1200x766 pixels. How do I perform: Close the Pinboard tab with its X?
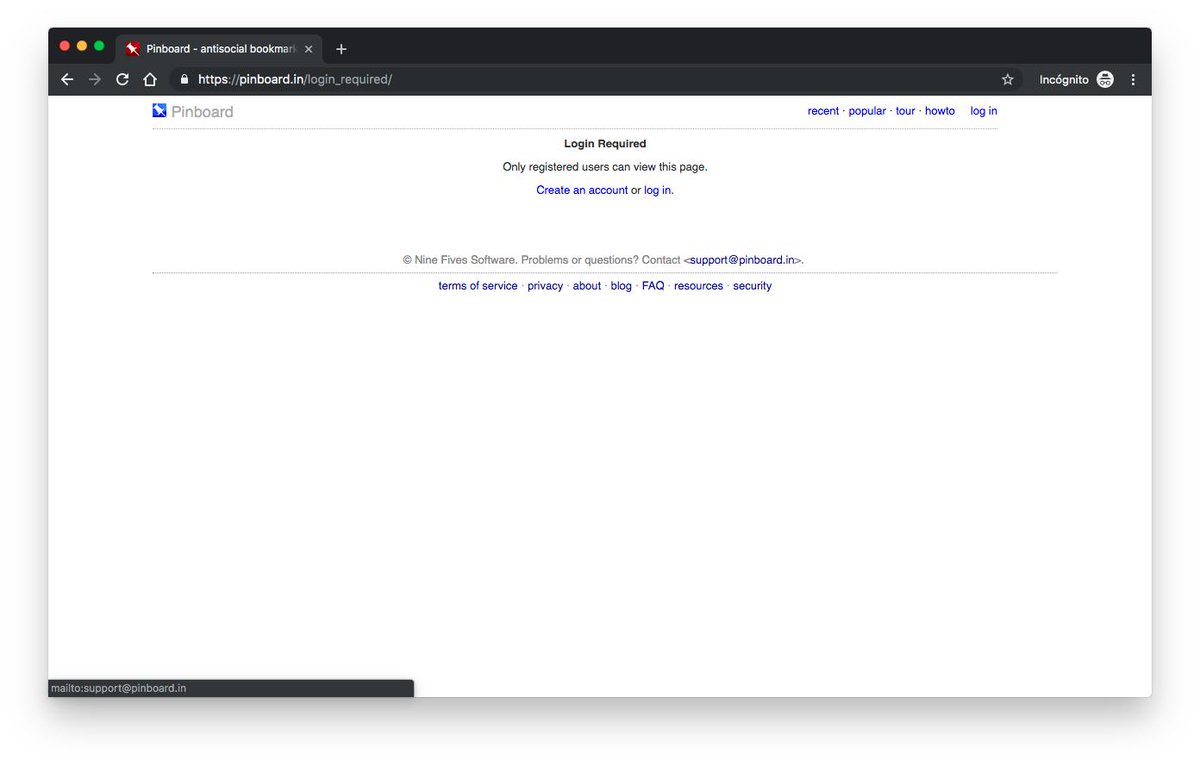309,49
